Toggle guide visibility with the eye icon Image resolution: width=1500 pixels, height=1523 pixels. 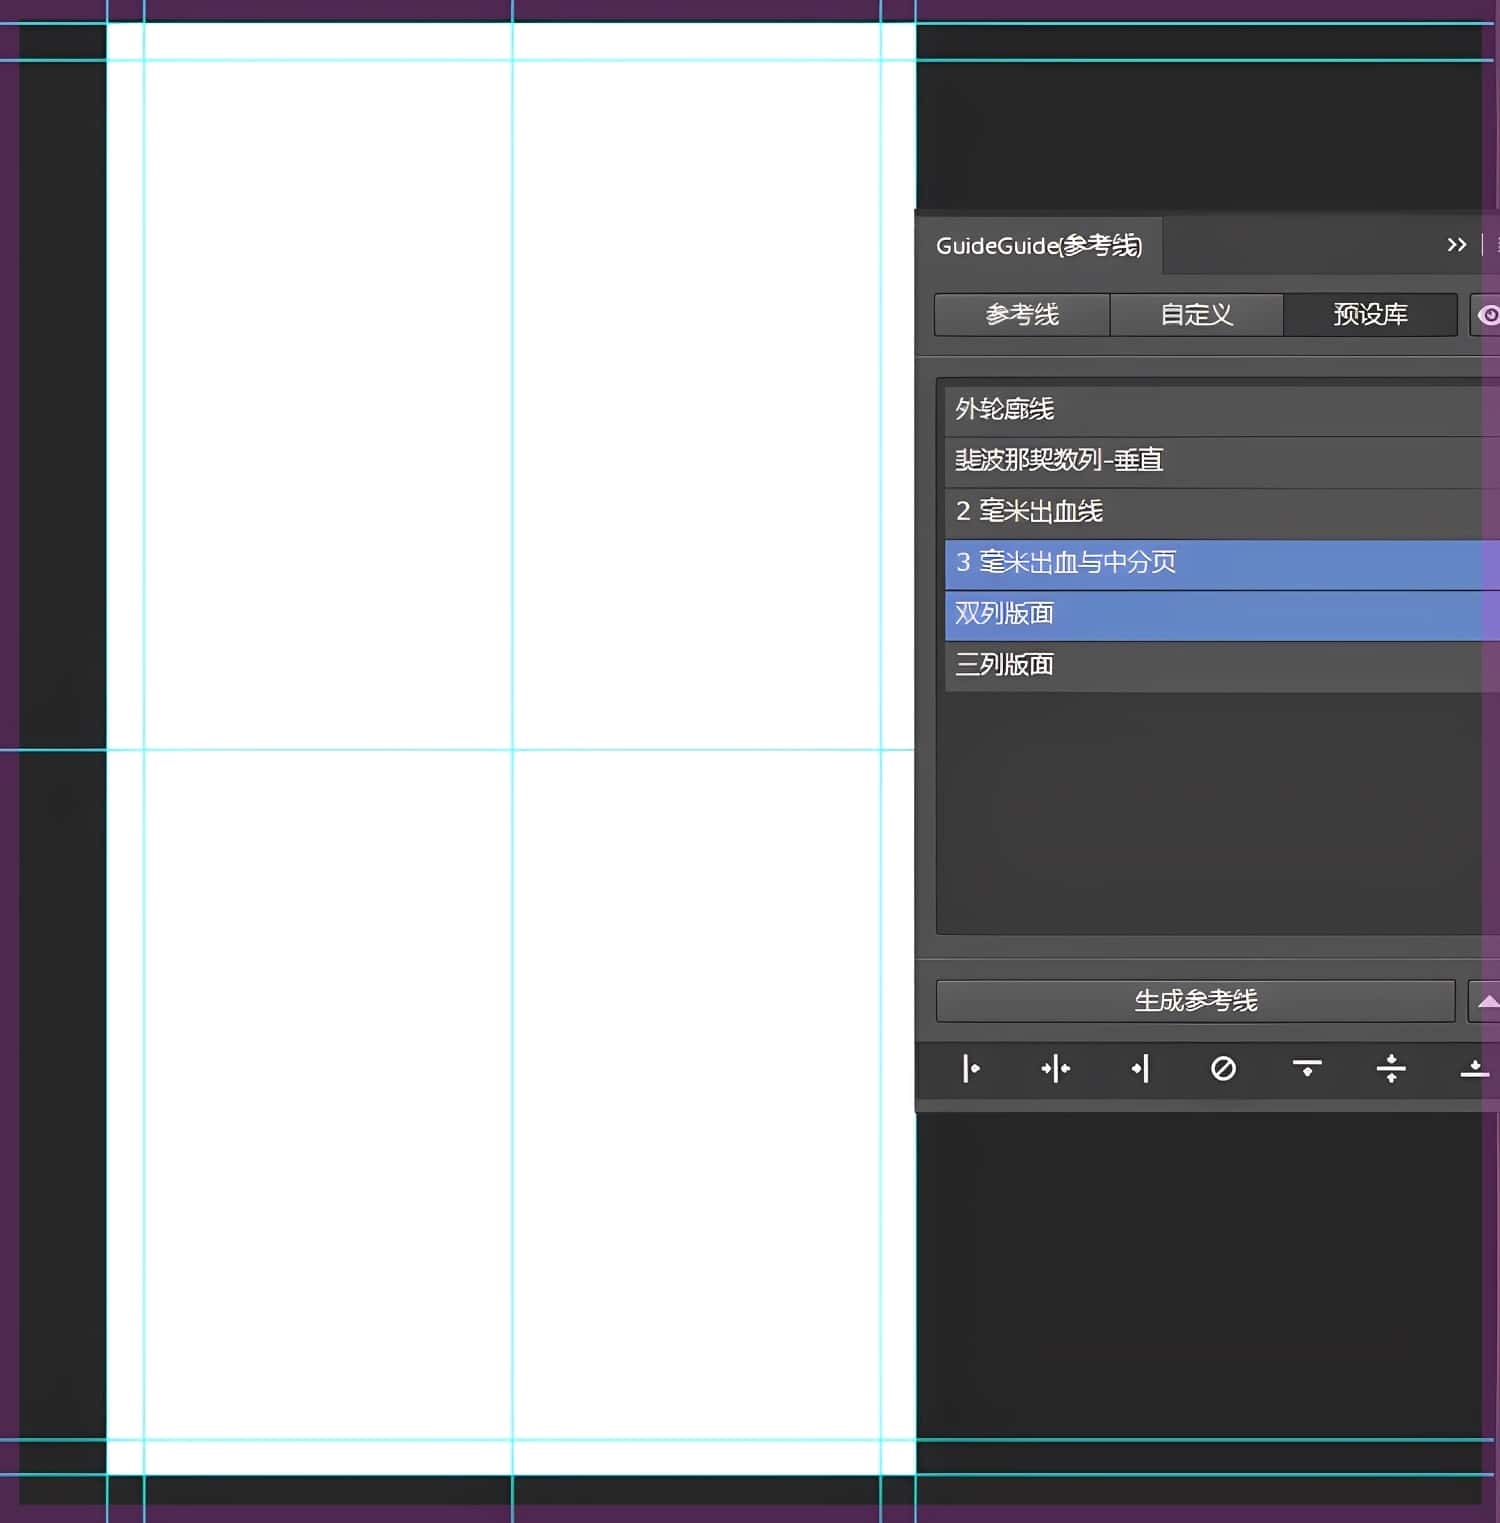(x=1486, y=315)
